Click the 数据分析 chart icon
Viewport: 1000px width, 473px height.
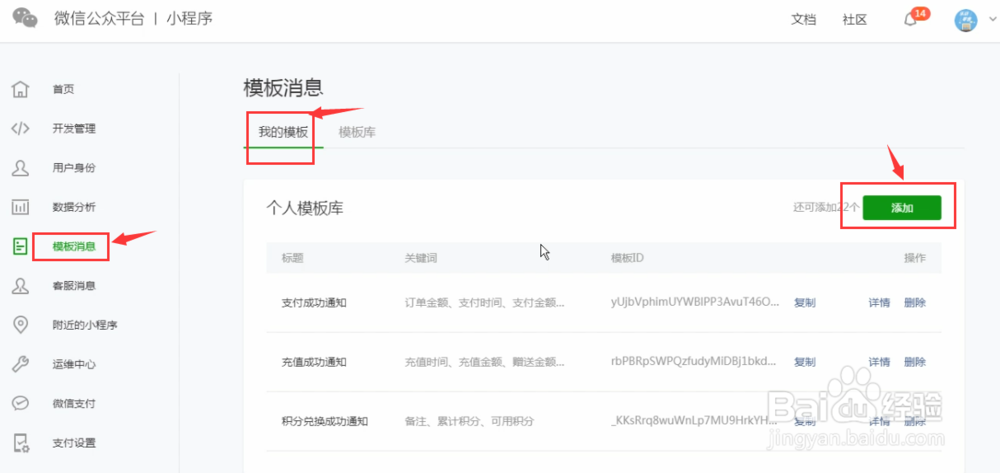[21, 207]
